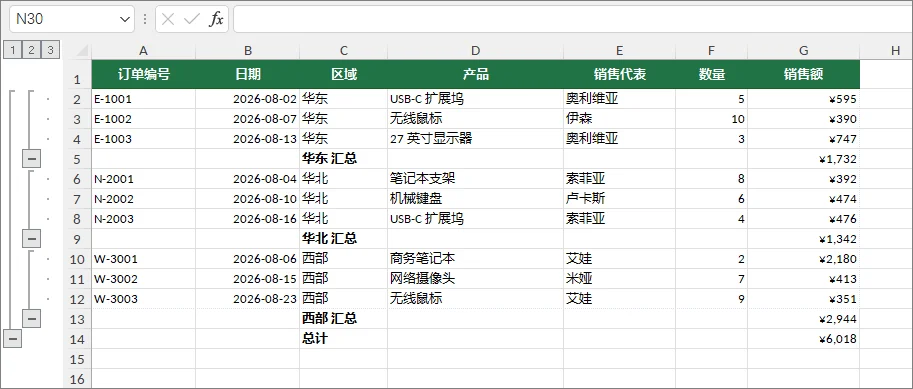Select product cell 商务笔记本
Viewport: 913px width, 389px height.
tap(475, 259)
